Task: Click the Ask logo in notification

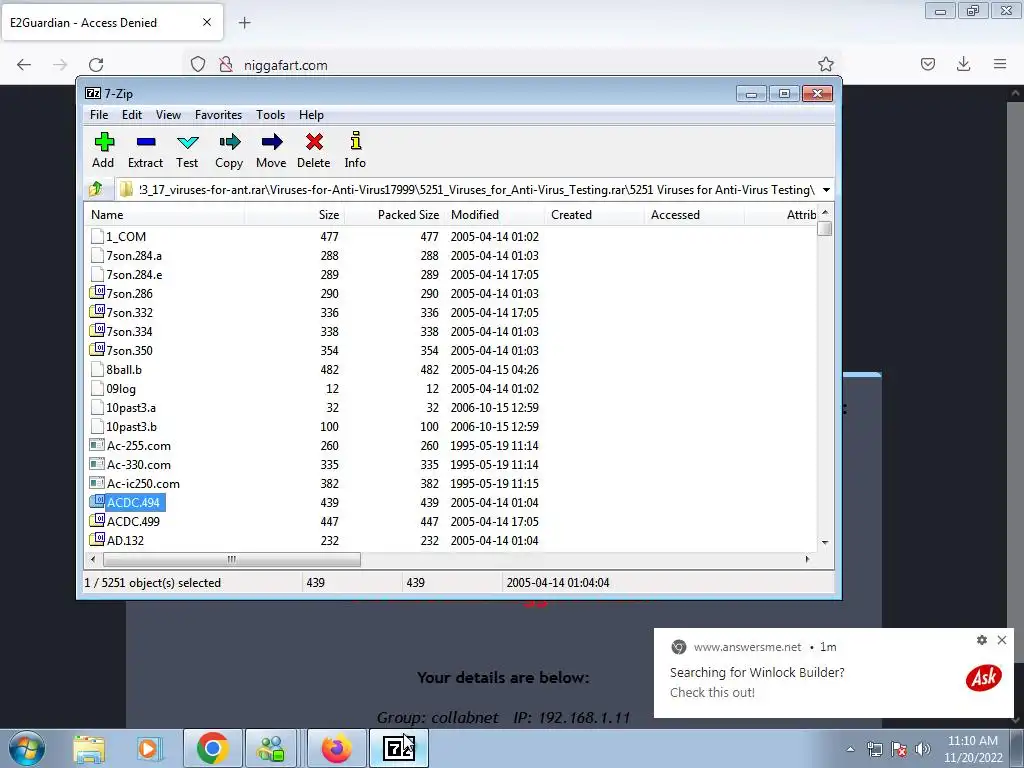Action: 984,679
